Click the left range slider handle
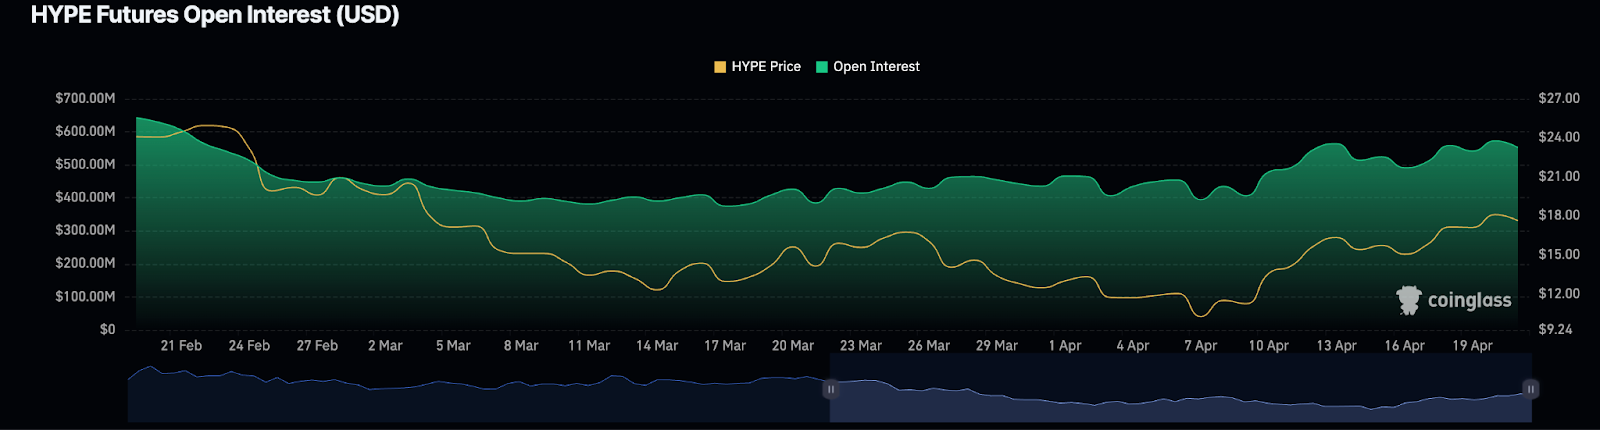The height and width of the screenshot is (430, 1600). pos(830,389)
